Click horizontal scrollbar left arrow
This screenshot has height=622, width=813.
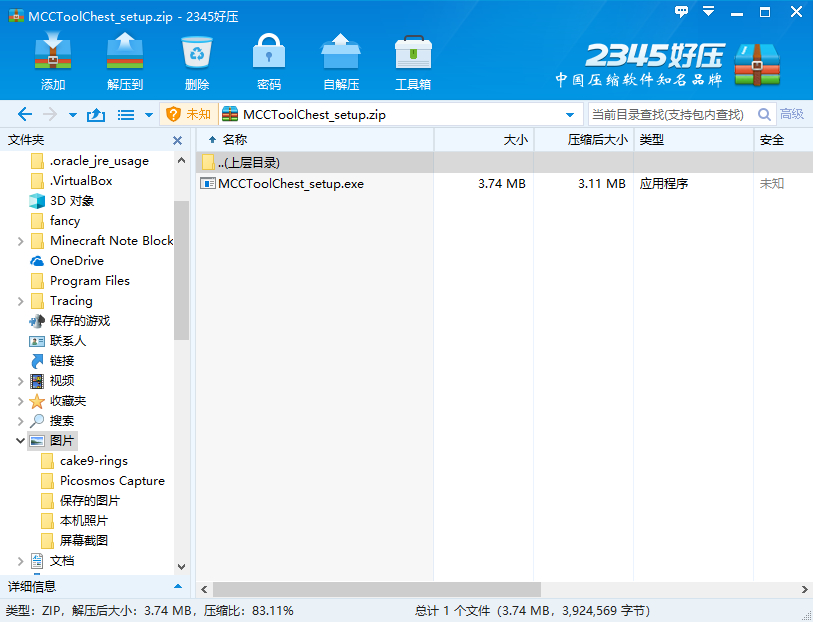(x=204, y=589)
